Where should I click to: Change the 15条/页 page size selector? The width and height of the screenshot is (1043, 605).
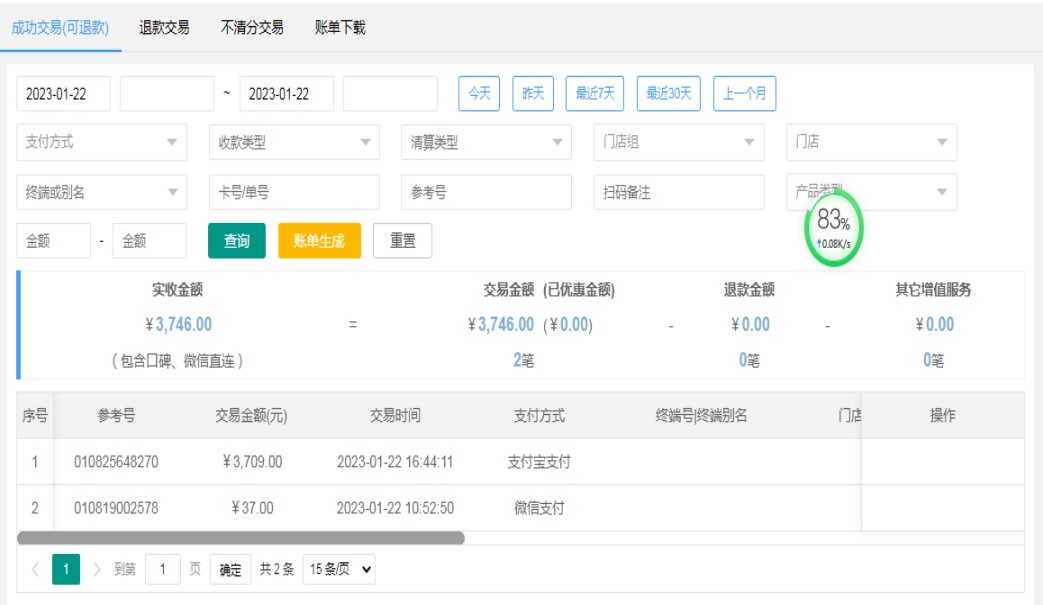click(340, 570)
